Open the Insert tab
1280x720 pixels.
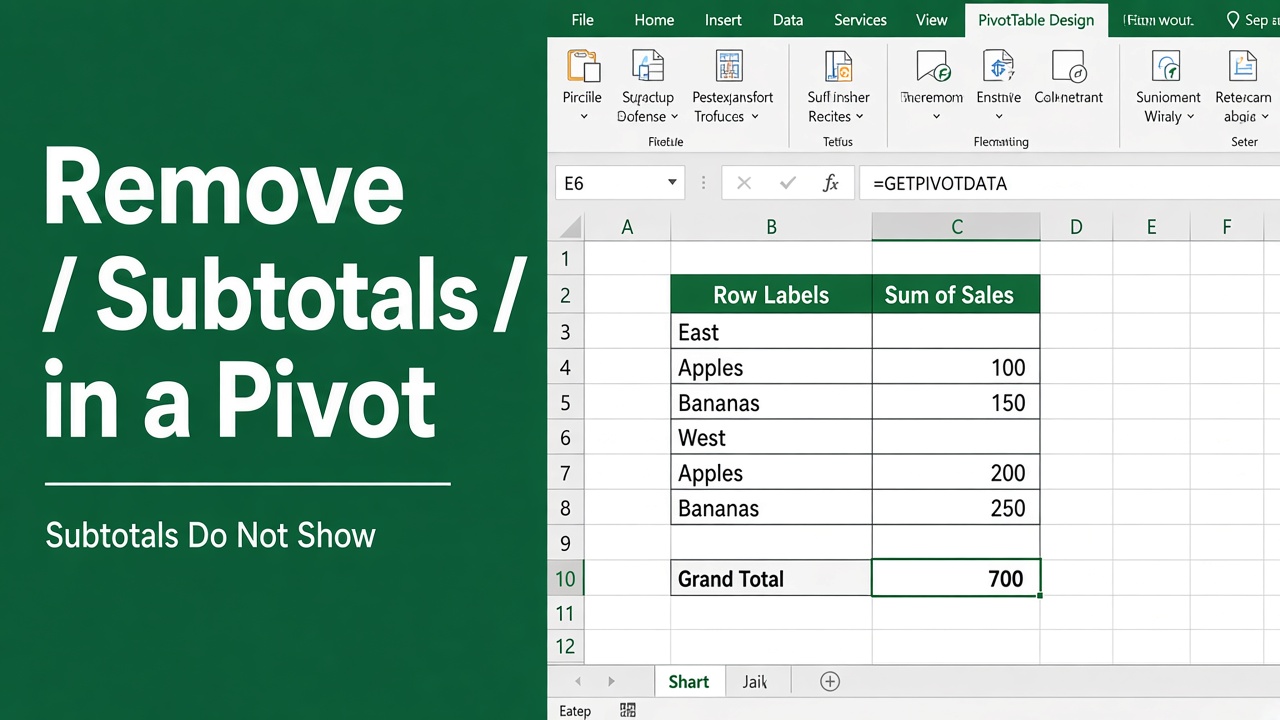723,20
